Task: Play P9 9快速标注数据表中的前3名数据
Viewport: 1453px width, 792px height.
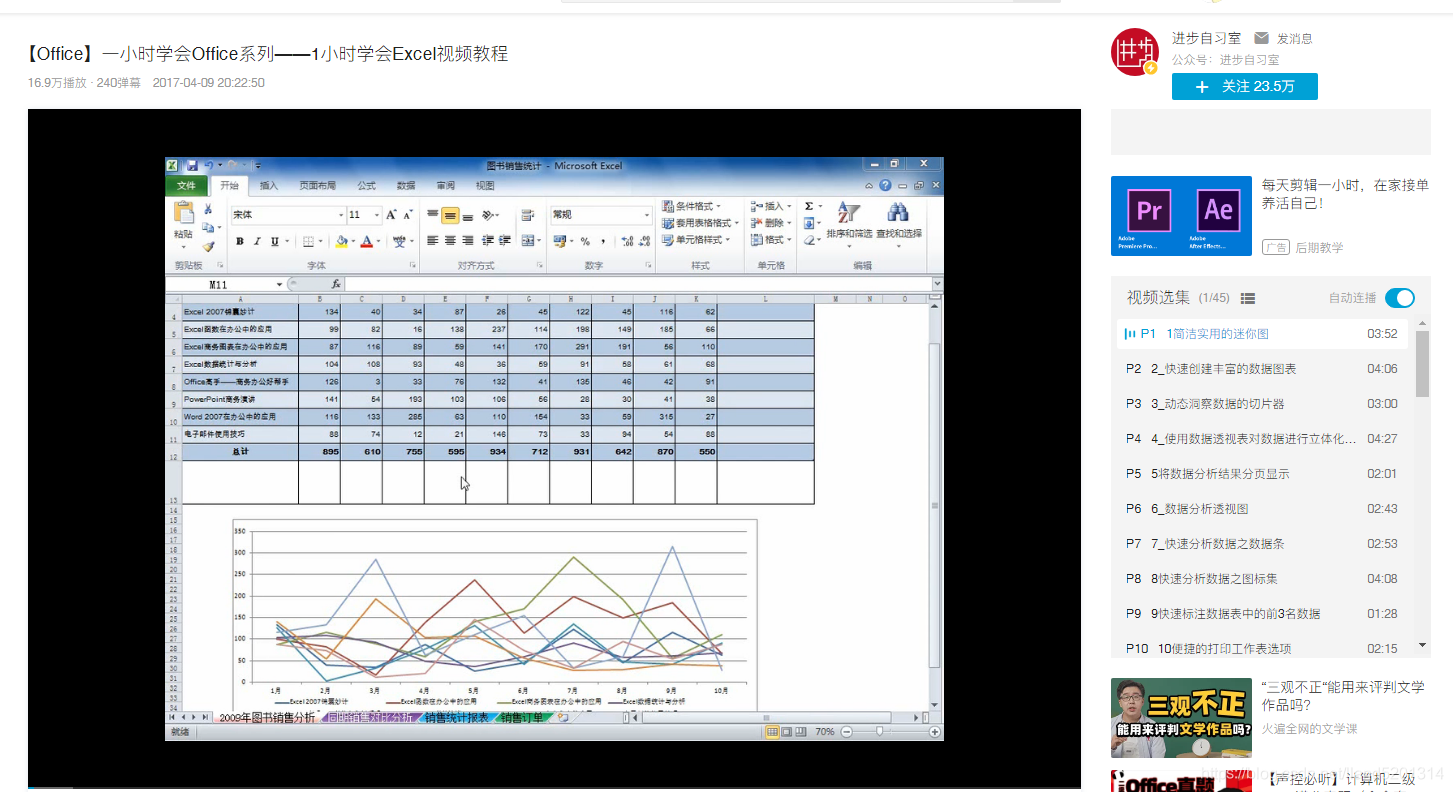Action: [x=1262, y=614]
